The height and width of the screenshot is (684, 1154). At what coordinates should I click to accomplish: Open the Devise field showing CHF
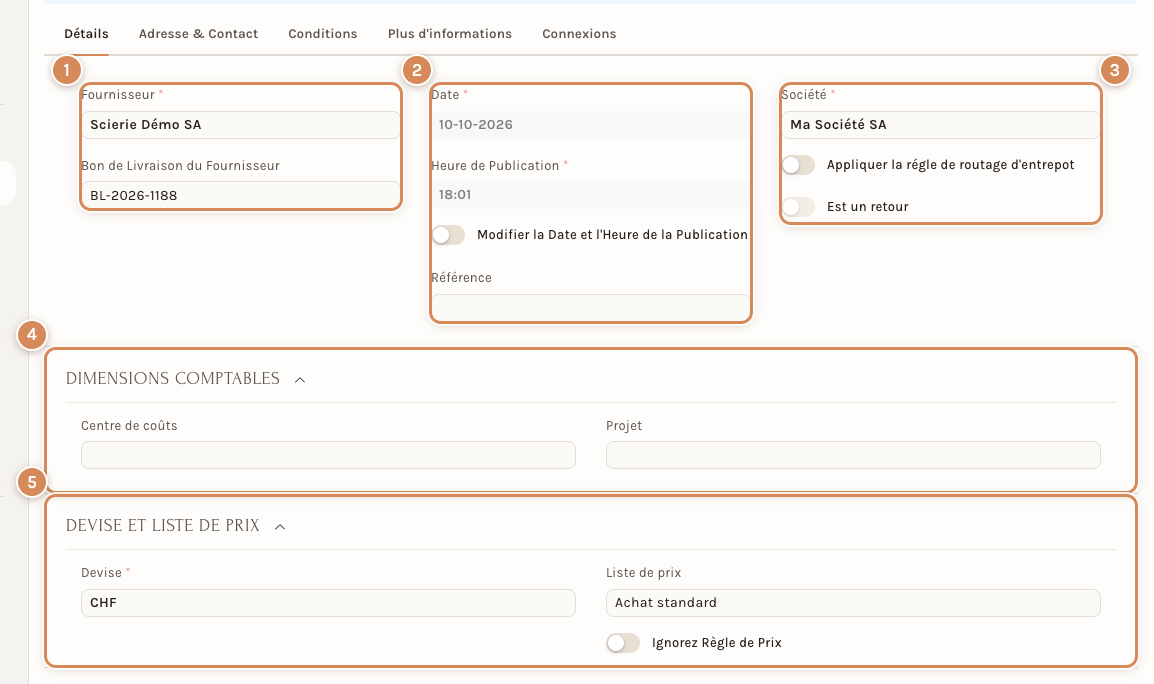[328, 602]
